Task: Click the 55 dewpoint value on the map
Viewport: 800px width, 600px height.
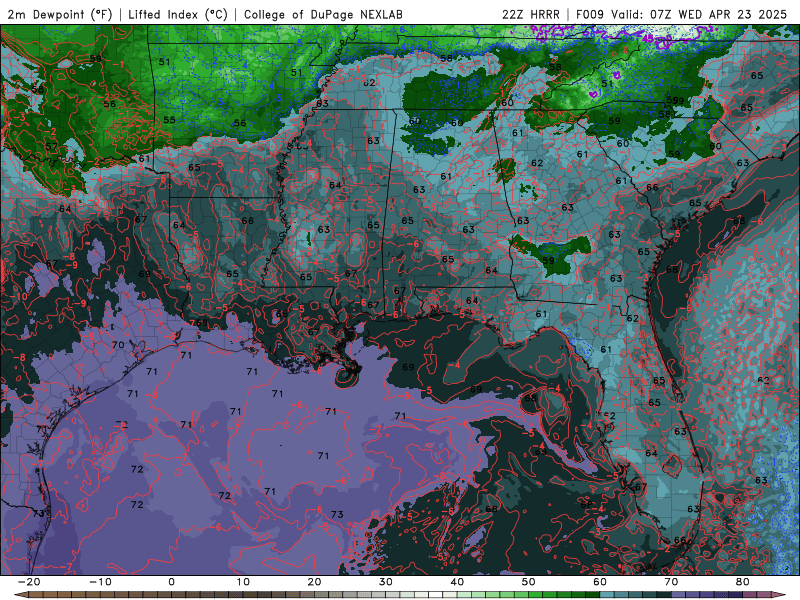Action: pos(169,120)
